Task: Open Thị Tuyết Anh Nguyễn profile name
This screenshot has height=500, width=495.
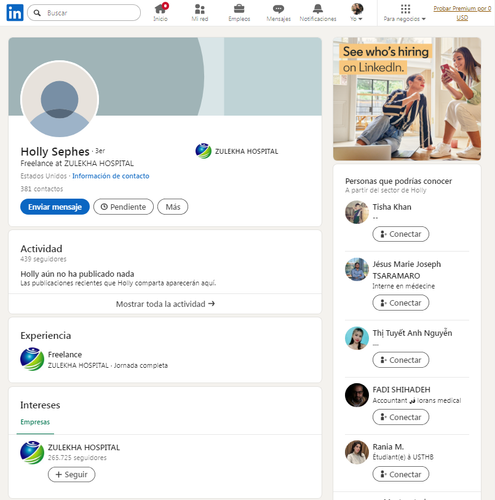Action: pyautogui.click(x=412, y=333)
